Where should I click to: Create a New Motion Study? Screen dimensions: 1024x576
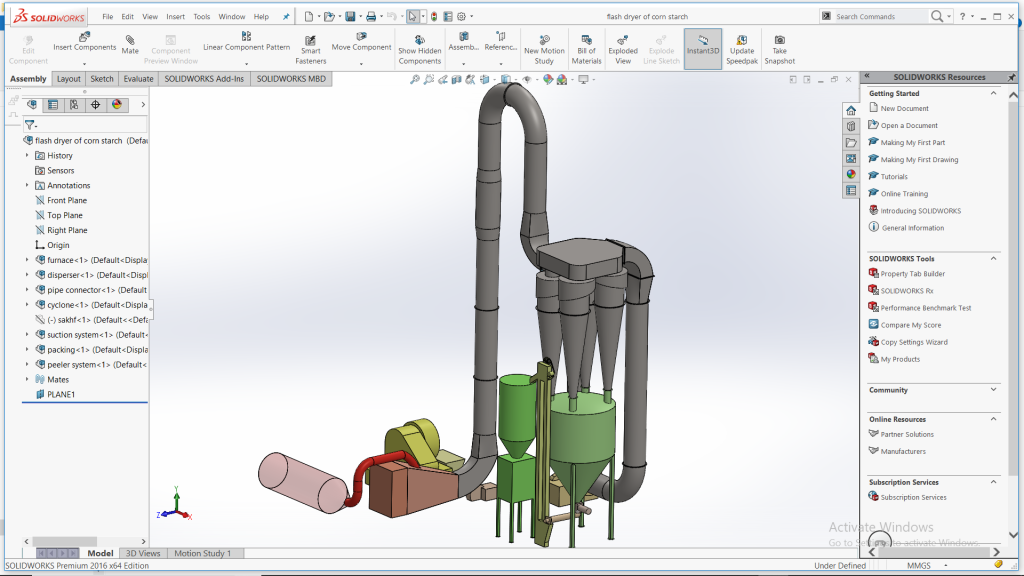tap(544, 48)
